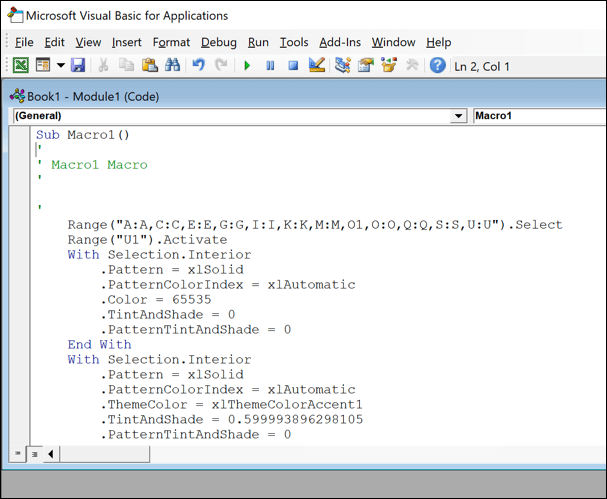Open the Debug menu
This screenshot has height=499, width=607.
(x=219, y=42)
